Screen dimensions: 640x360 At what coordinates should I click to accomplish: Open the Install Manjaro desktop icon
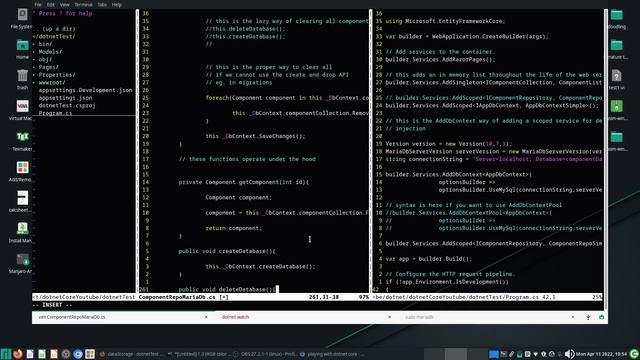click(x=22, y=229)
